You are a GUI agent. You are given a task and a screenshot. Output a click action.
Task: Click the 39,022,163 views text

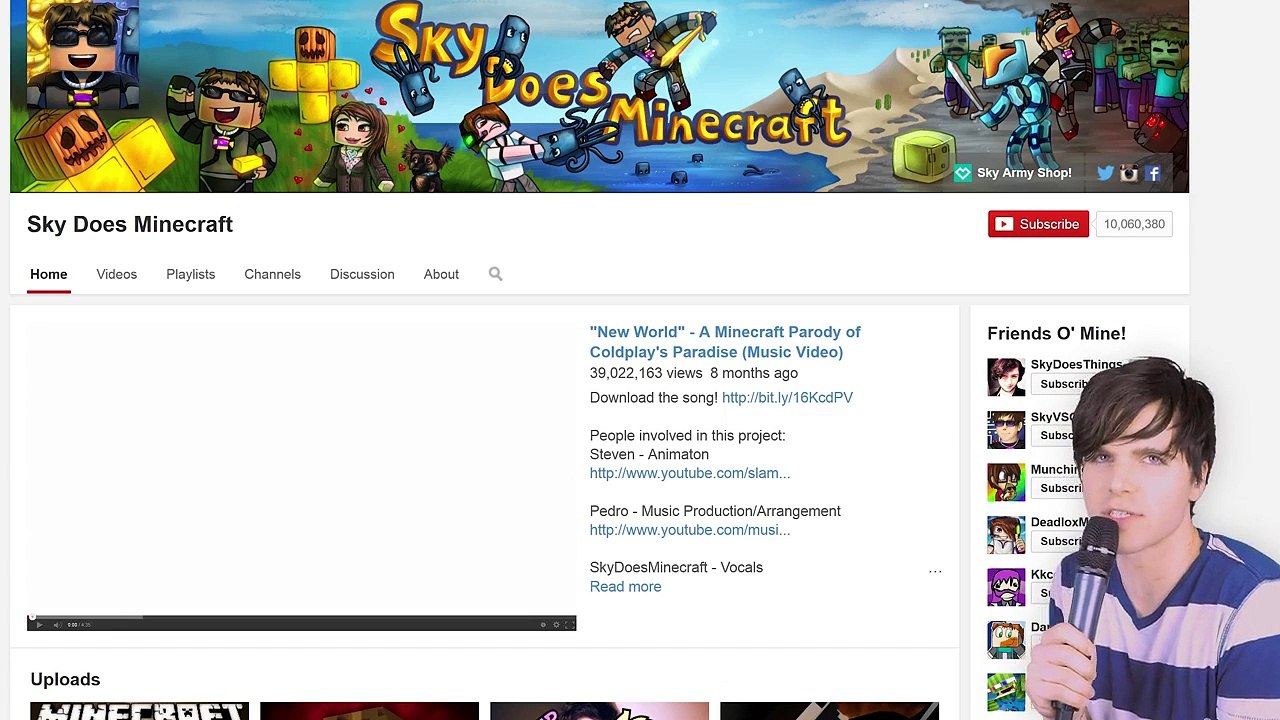(x=646, y=373)
